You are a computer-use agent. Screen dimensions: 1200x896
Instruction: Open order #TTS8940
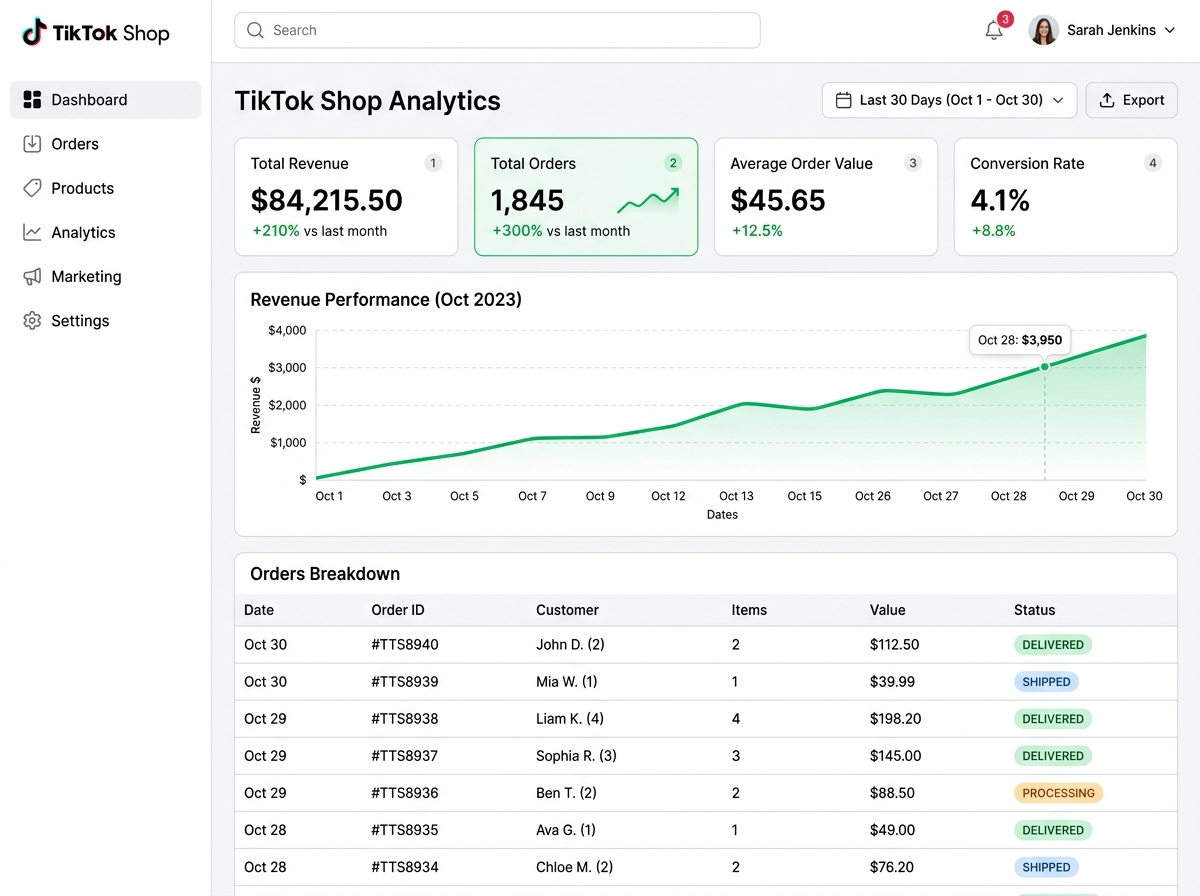coord(405,645)
